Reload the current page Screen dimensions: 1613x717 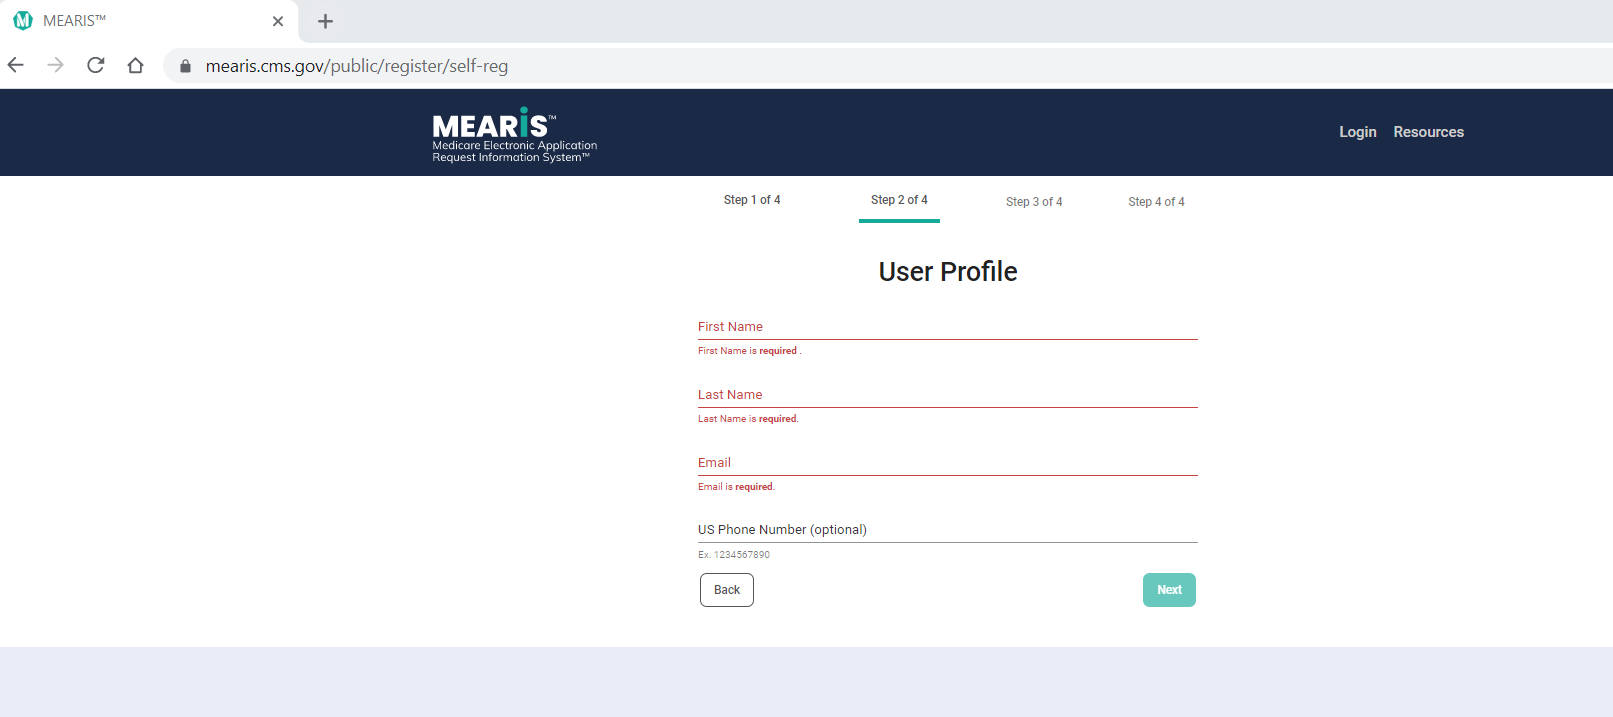(96, 66)
